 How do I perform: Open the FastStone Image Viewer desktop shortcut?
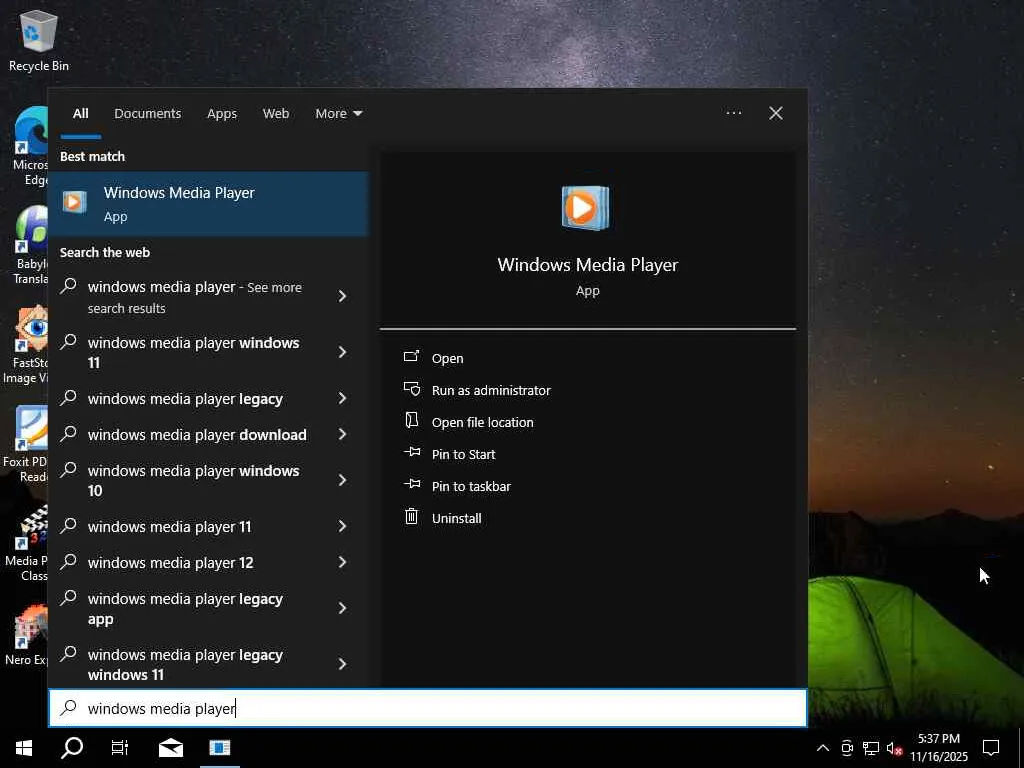(x=26, y=345)
